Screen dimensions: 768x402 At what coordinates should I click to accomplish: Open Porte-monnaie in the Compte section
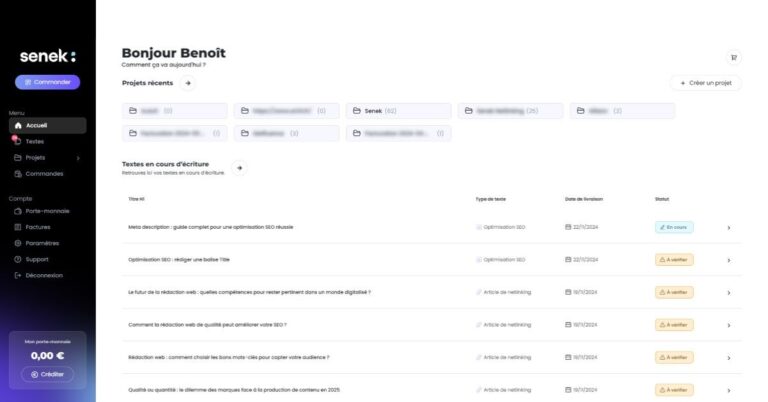click(x=48, y=211)
